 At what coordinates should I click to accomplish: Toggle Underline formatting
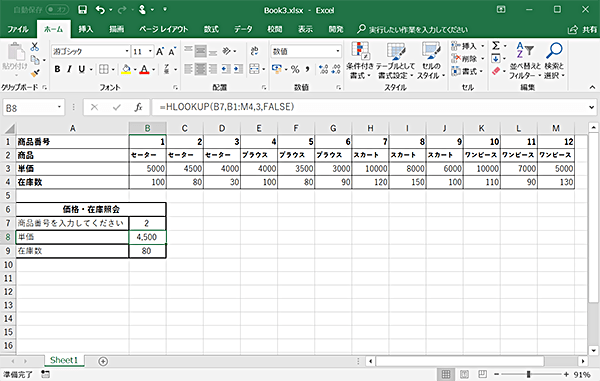tap(82, 69)
